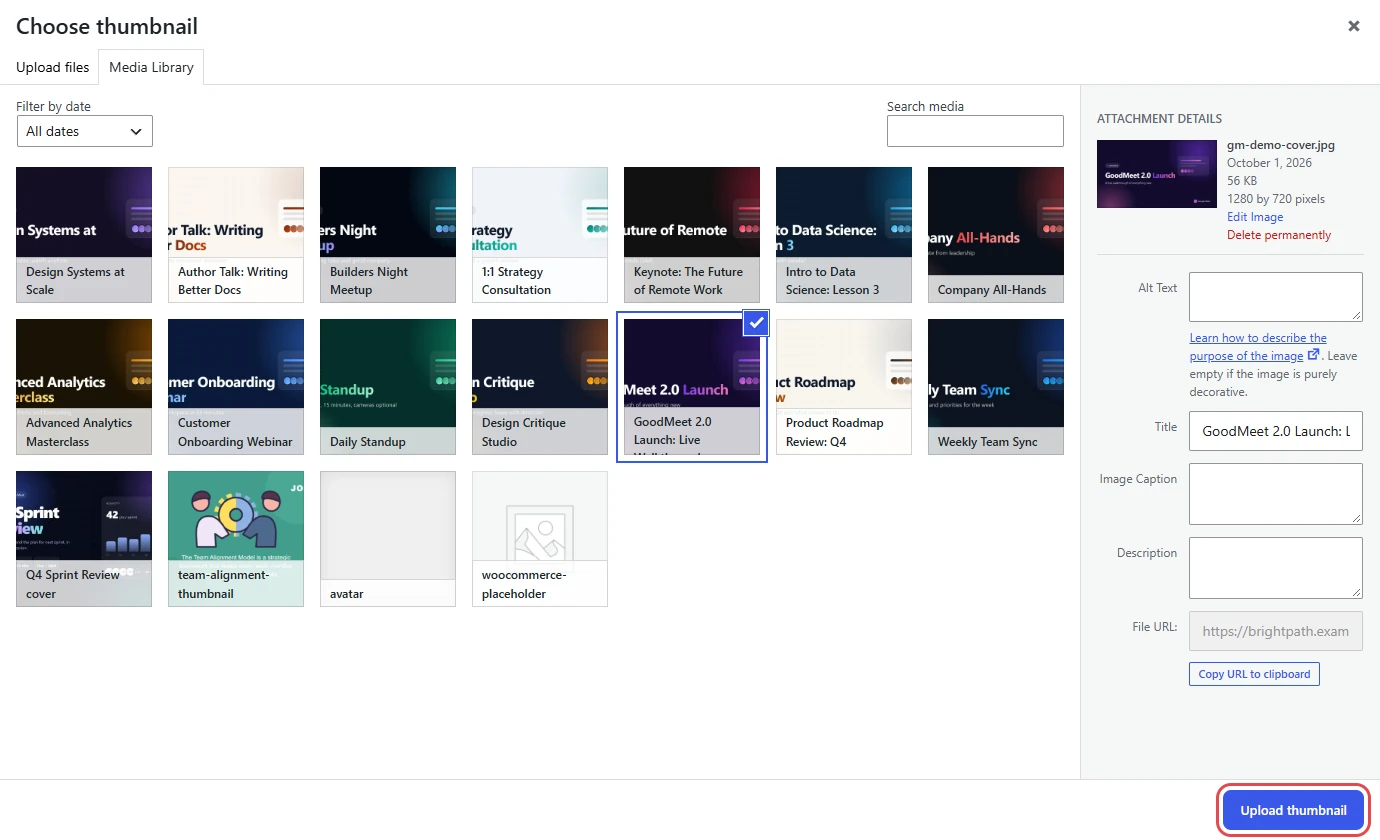Select the Design Systems at Scale thumbnail
The image size is (1380, 840).
(84, 235)
